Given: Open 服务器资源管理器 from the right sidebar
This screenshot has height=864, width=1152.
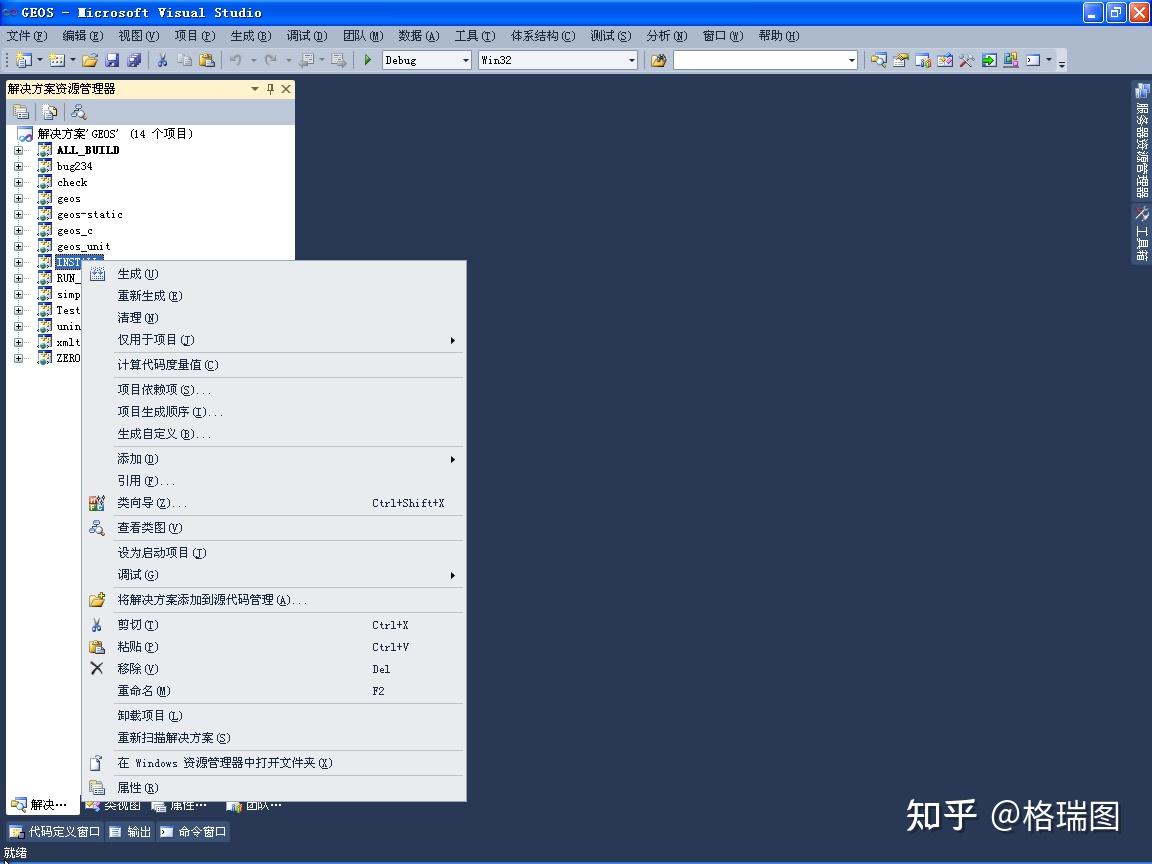Looking at the screenshot, I should [x=1142, y=140].
